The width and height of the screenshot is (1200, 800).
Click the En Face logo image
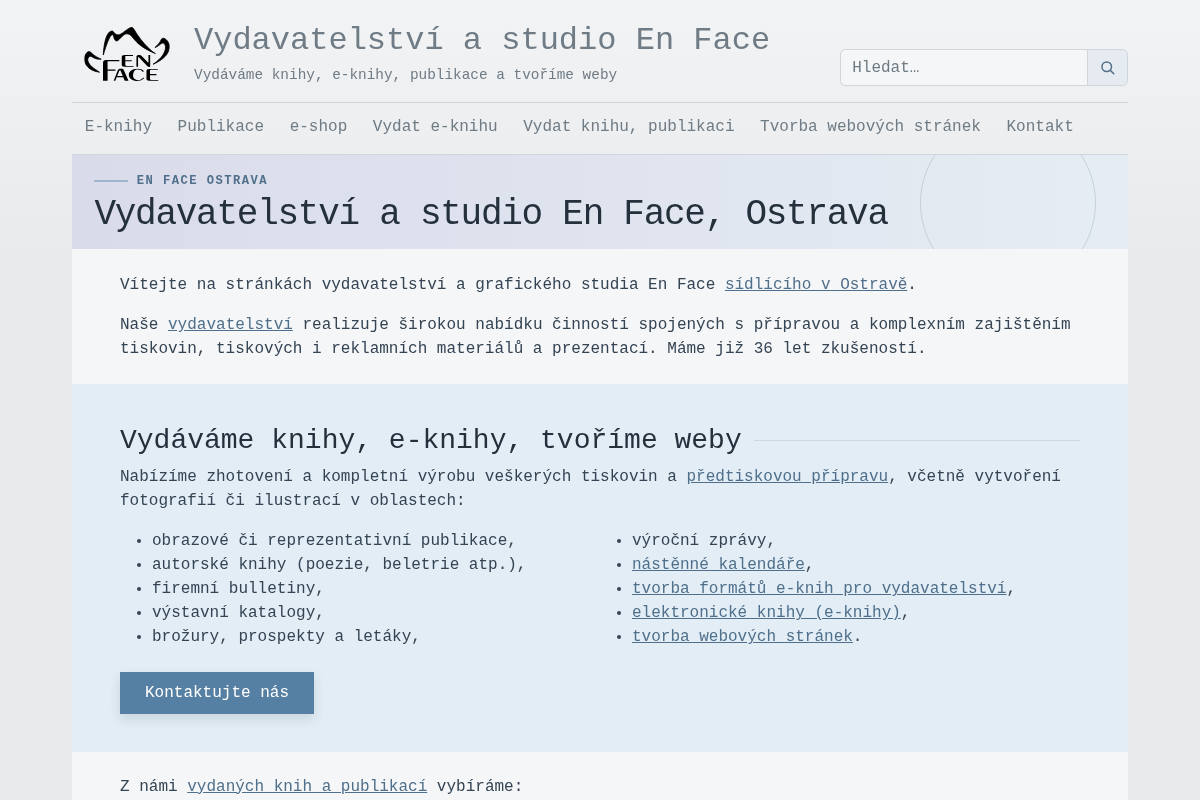coord(127,55)
